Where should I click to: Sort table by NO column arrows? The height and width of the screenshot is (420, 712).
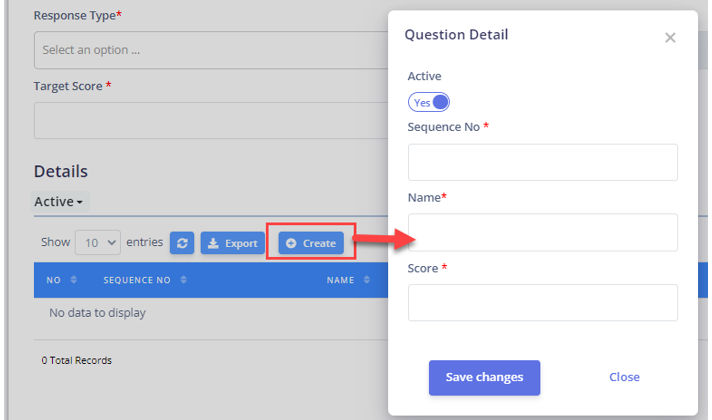point(74,280)
